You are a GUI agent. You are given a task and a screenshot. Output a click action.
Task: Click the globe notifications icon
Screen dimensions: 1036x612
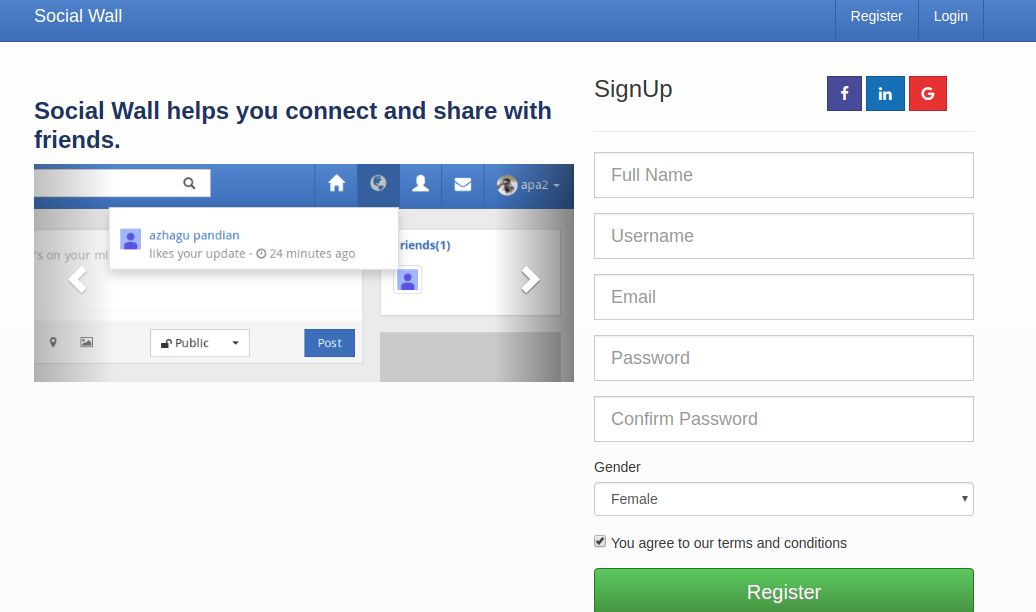(378, 184)
